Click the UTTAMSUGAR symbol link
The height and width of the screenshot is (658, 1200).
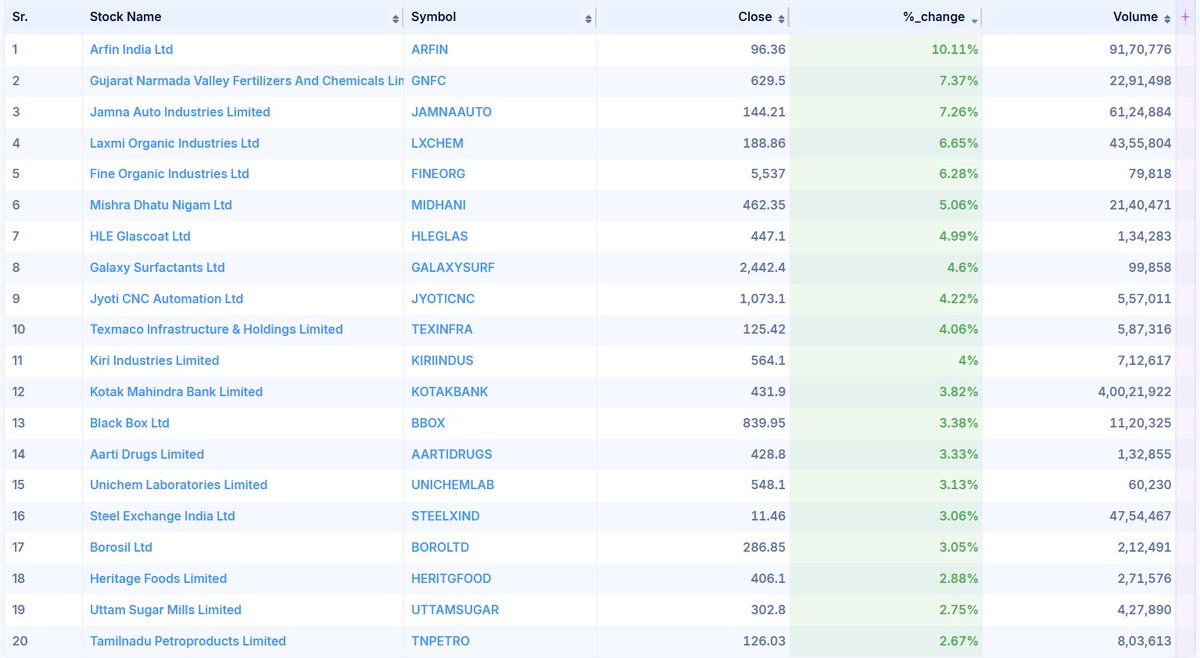pyautogui.click(x=455, y=610)
